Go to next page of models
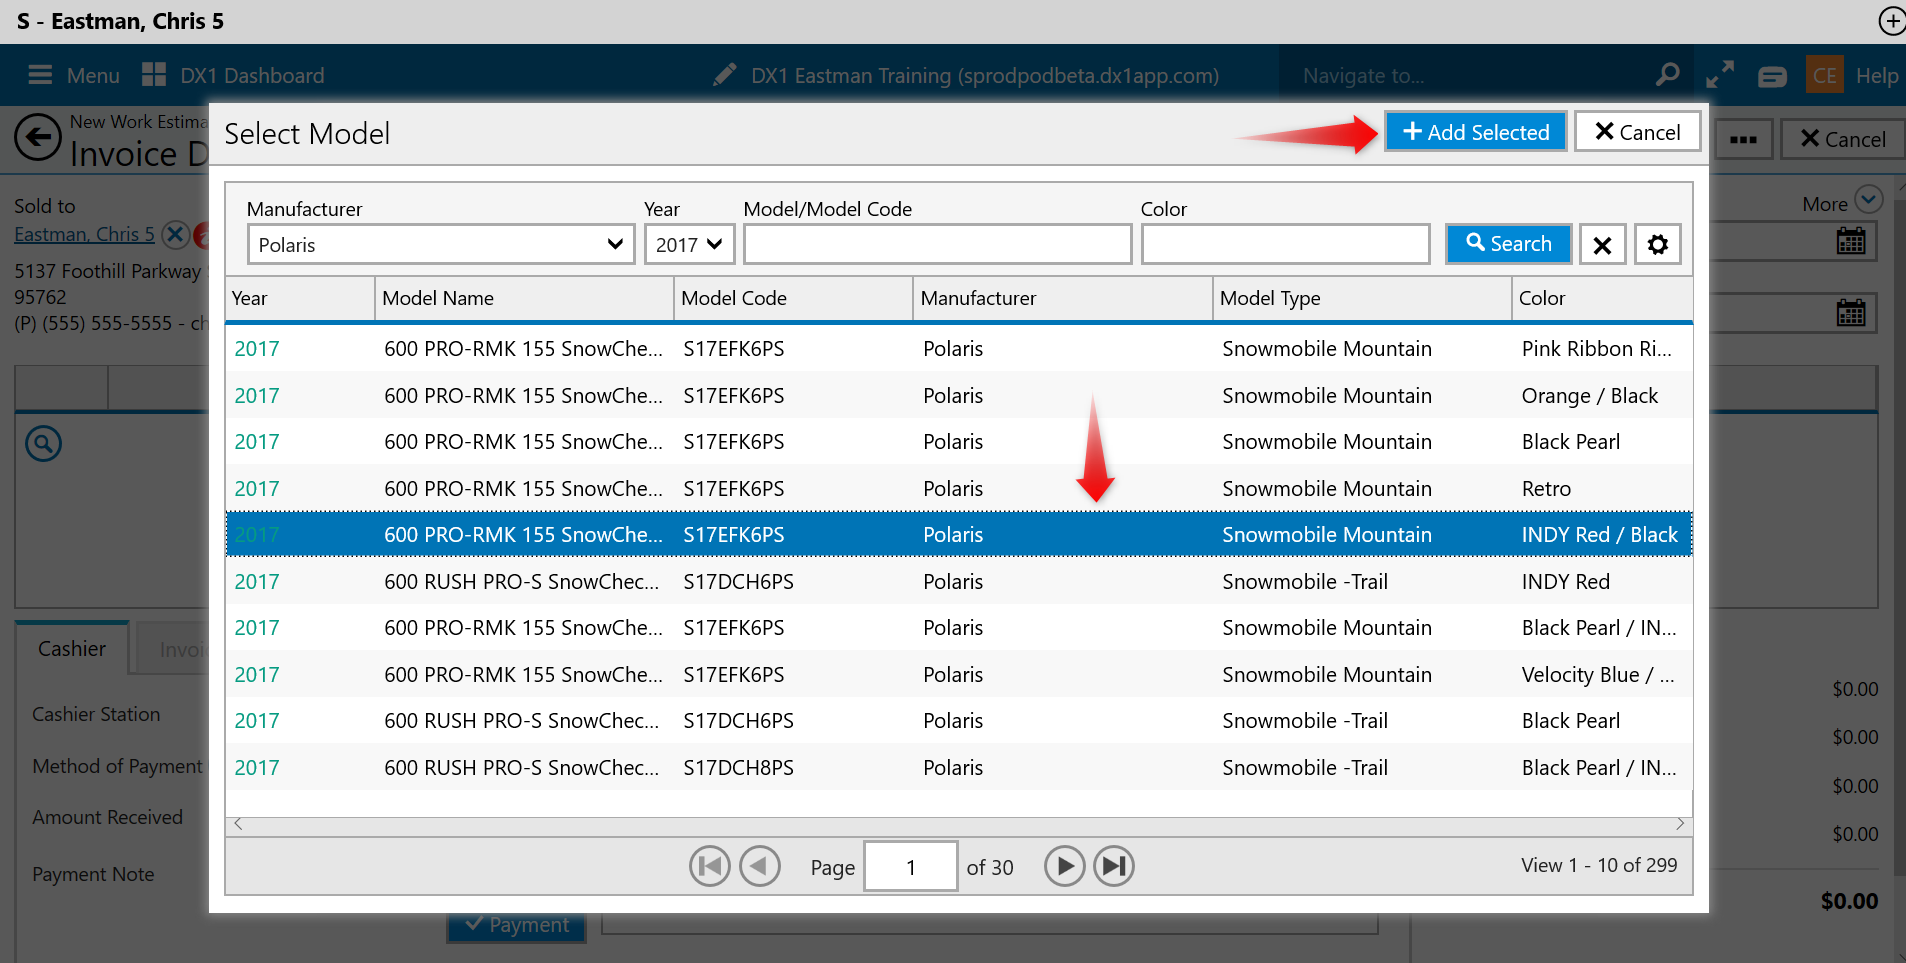 (1064, 866)
